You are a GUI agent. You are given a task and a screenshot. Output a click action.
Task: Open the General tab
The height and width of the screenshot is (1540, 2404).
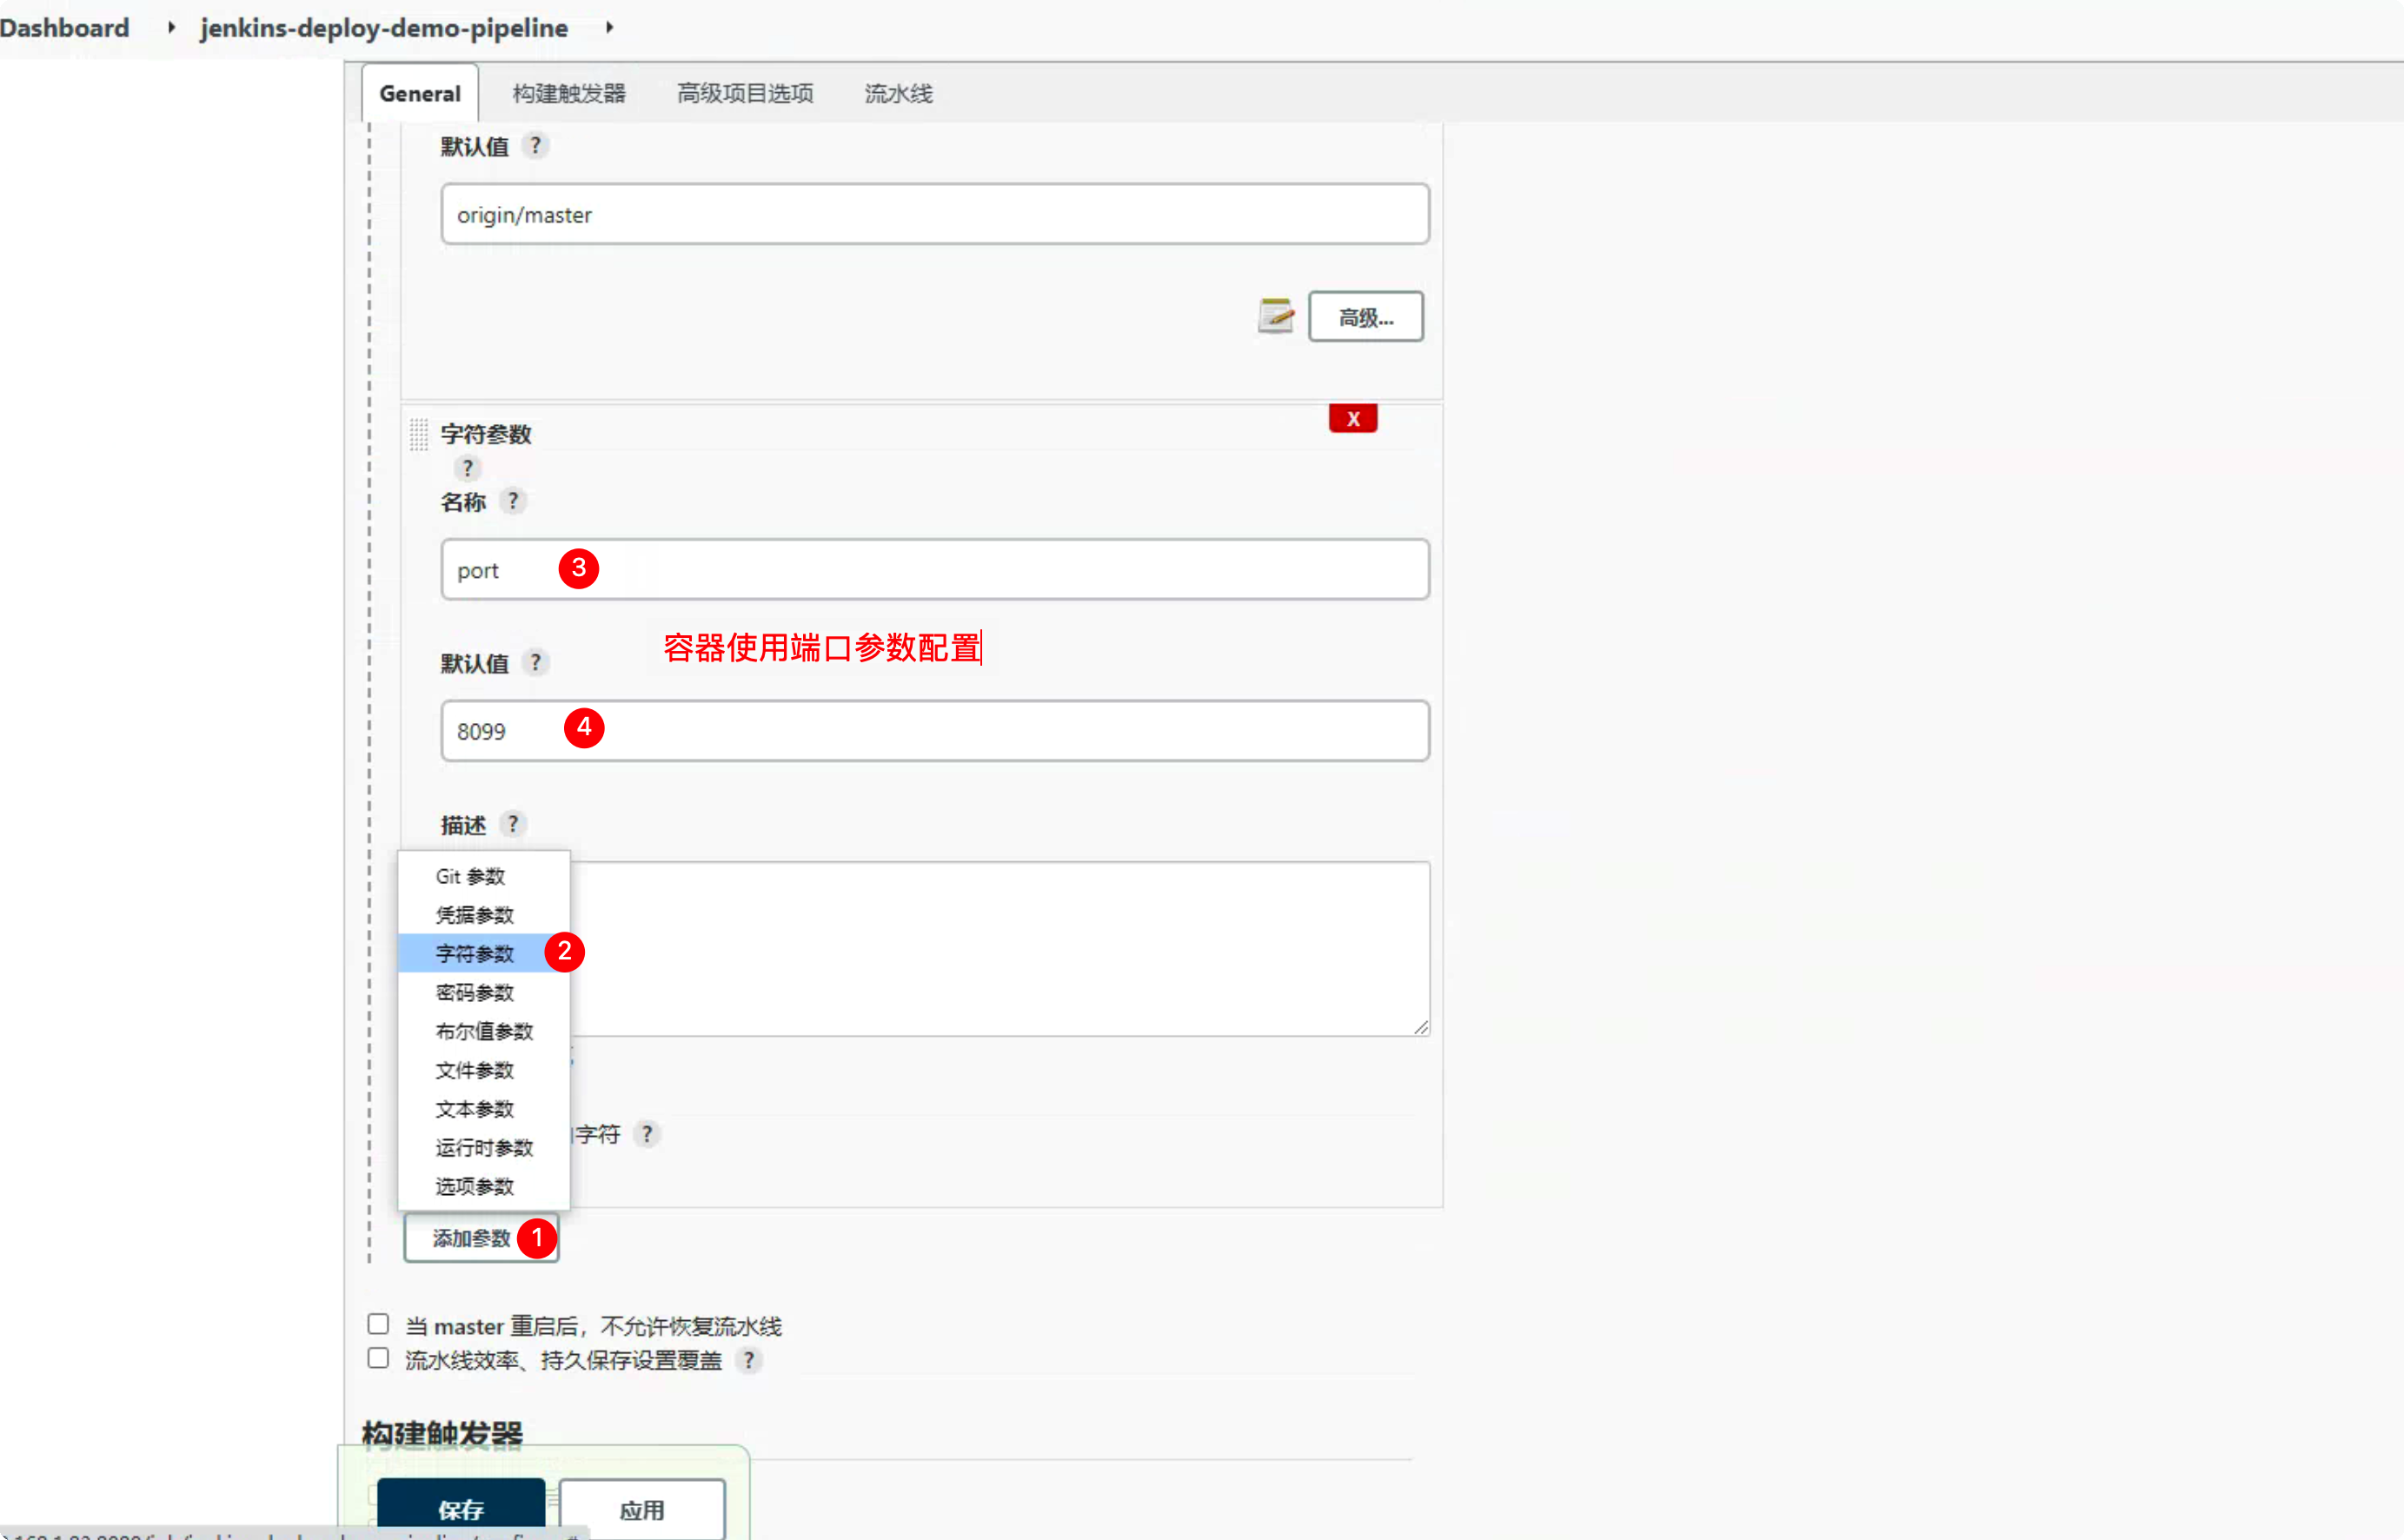[x=420, y=94]
